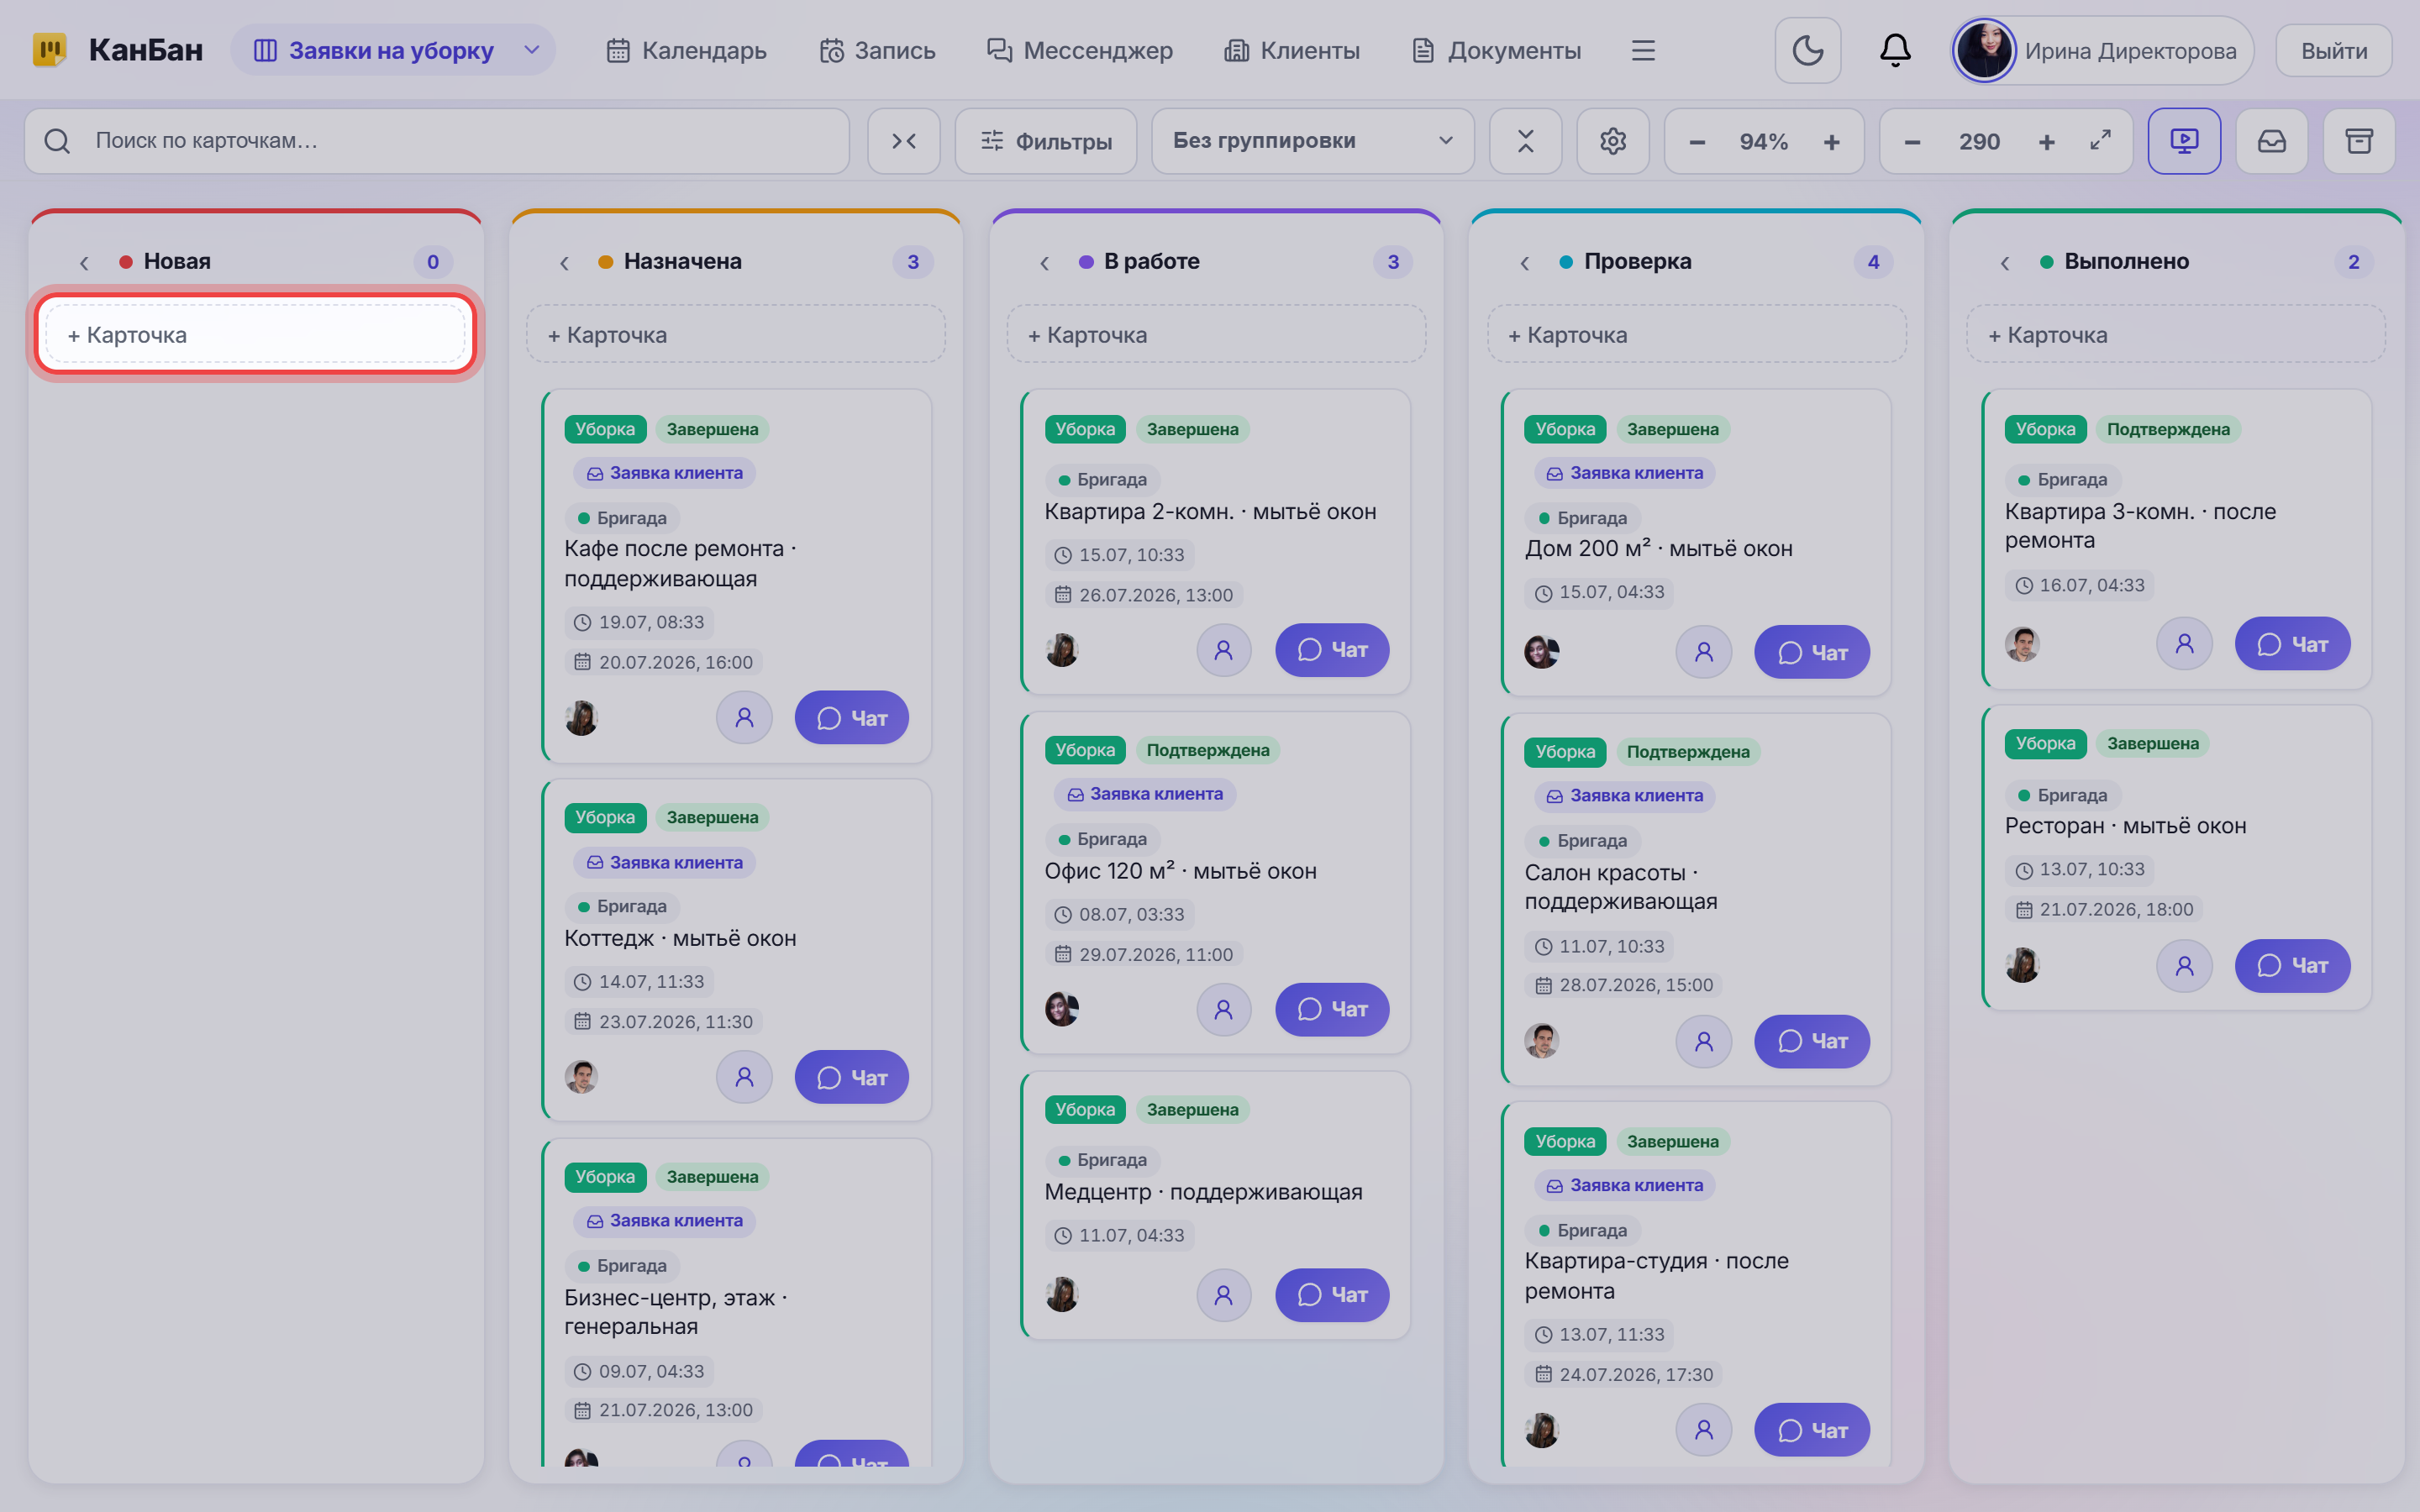Click the compact cards arrows icon
The width and height of the screenshot is (2420, 1512).
pos(904,141)
